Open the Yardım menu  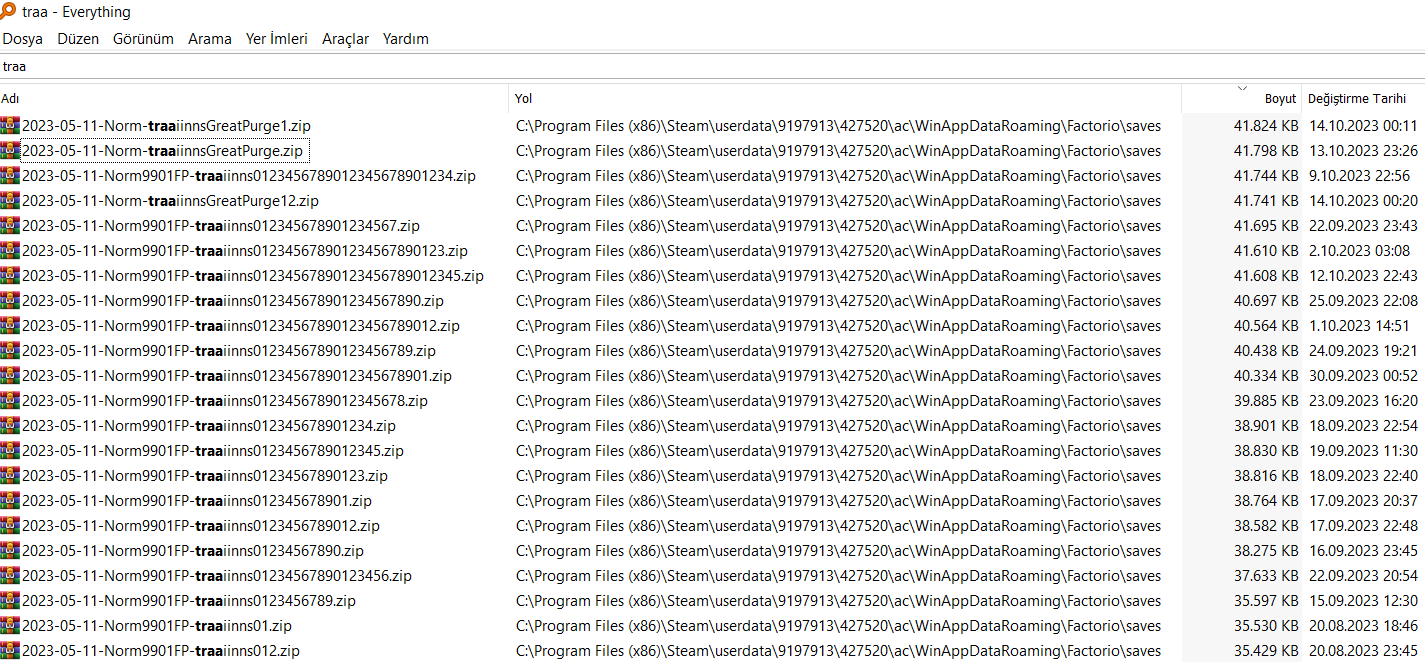[406, 39]
